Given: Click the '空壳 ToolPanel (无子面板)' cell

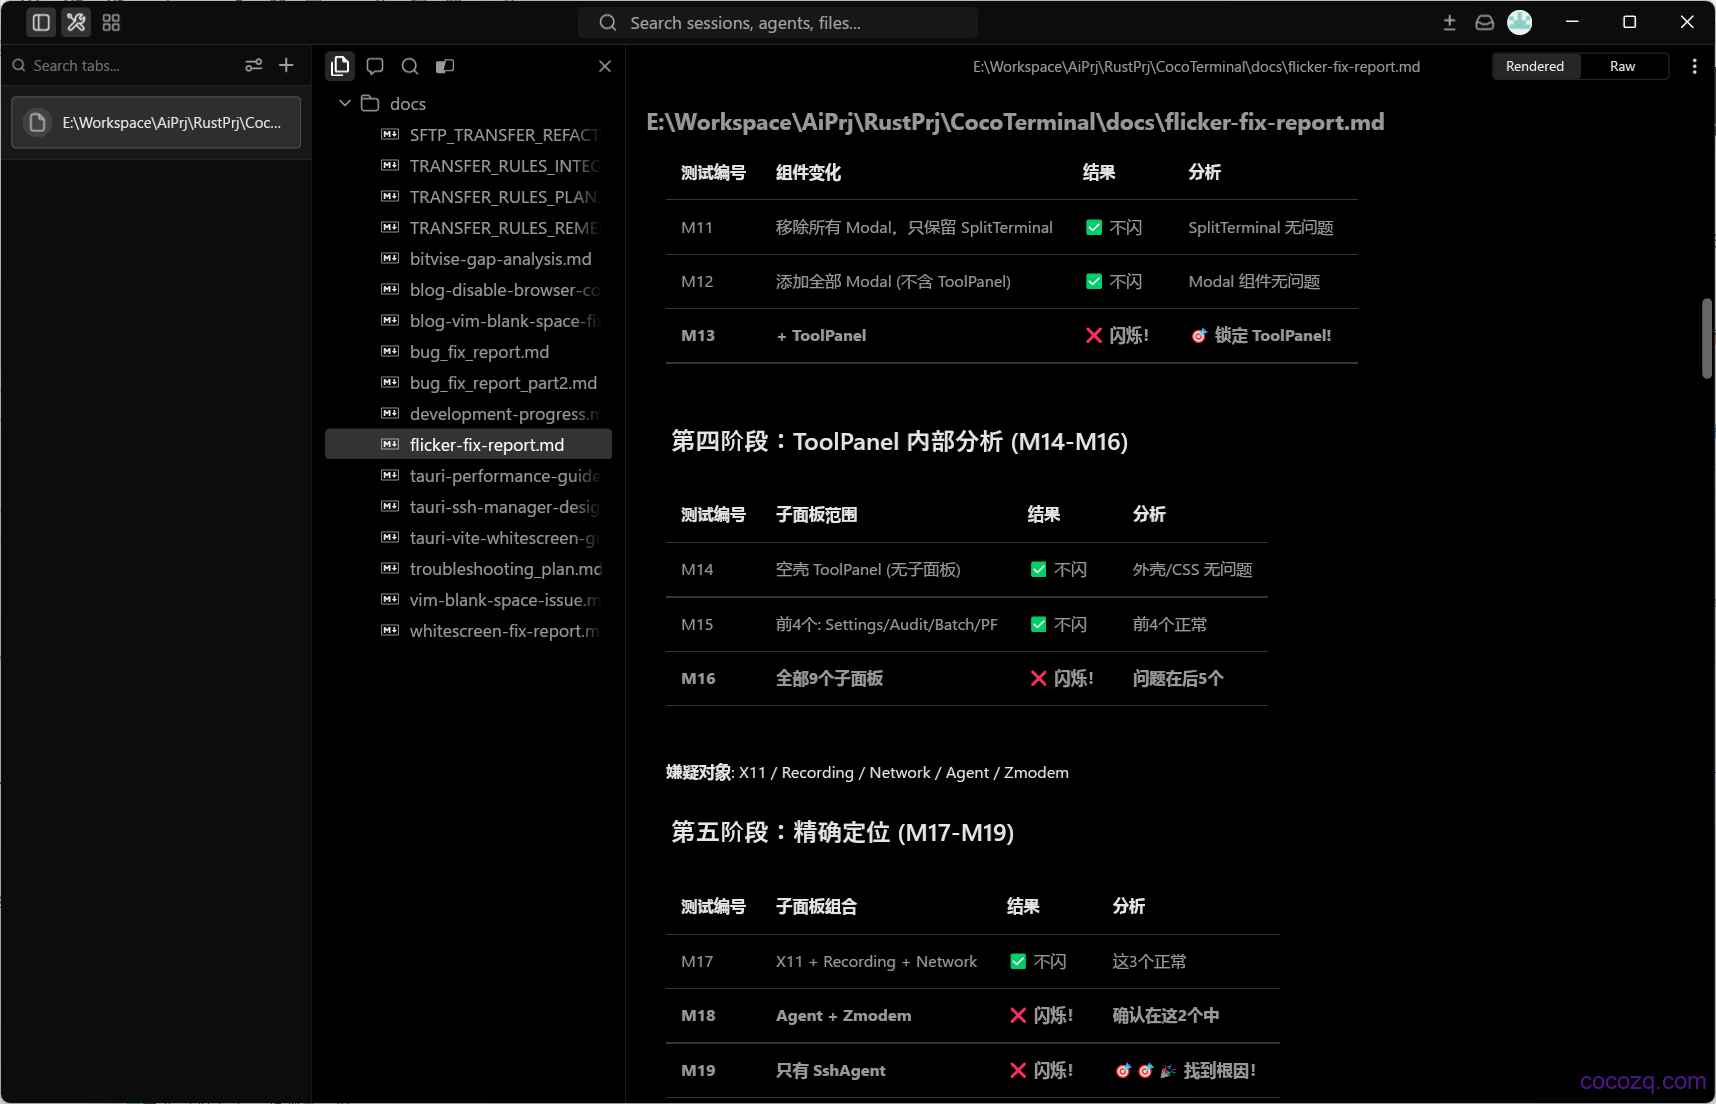Looking at the screenshot, I should pos(868,569).
